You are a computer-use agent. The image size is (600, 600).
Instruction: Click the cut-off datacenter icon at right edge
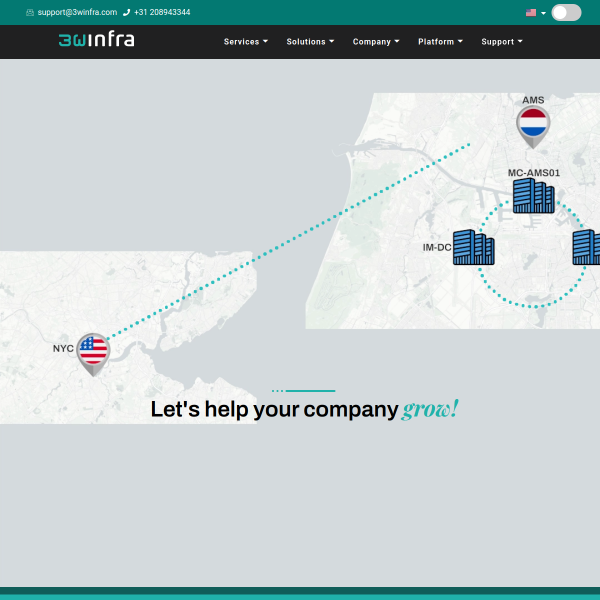(586, 247)
